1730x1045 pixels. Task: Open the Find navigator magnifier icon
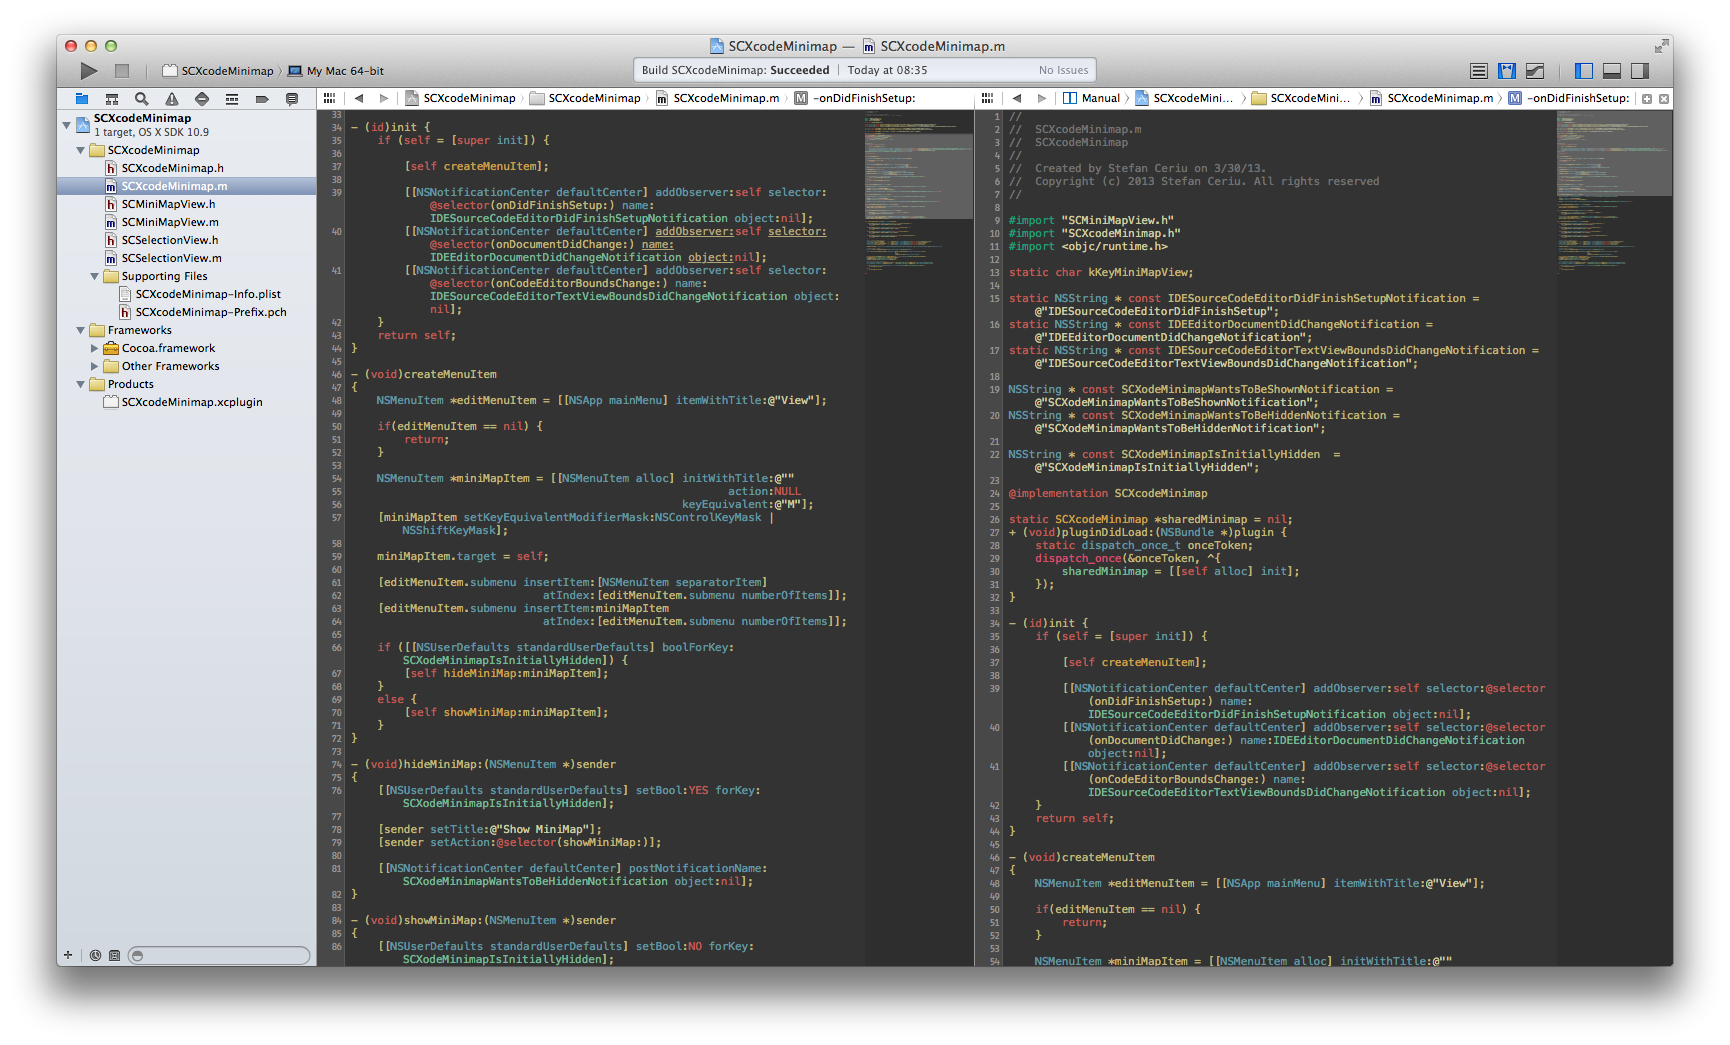(x=142, y=99)
